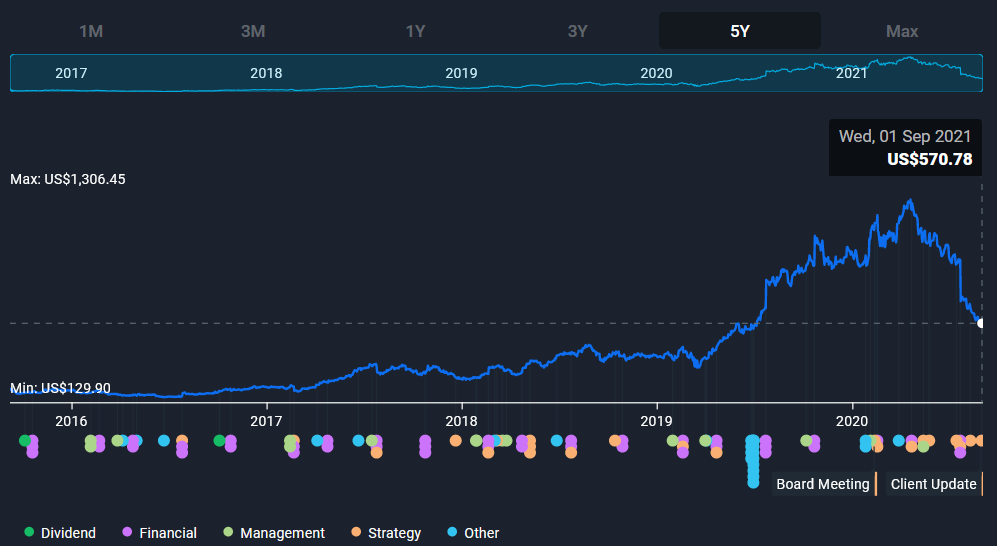Select the active 5Y range tab

(x=739, y=31)
